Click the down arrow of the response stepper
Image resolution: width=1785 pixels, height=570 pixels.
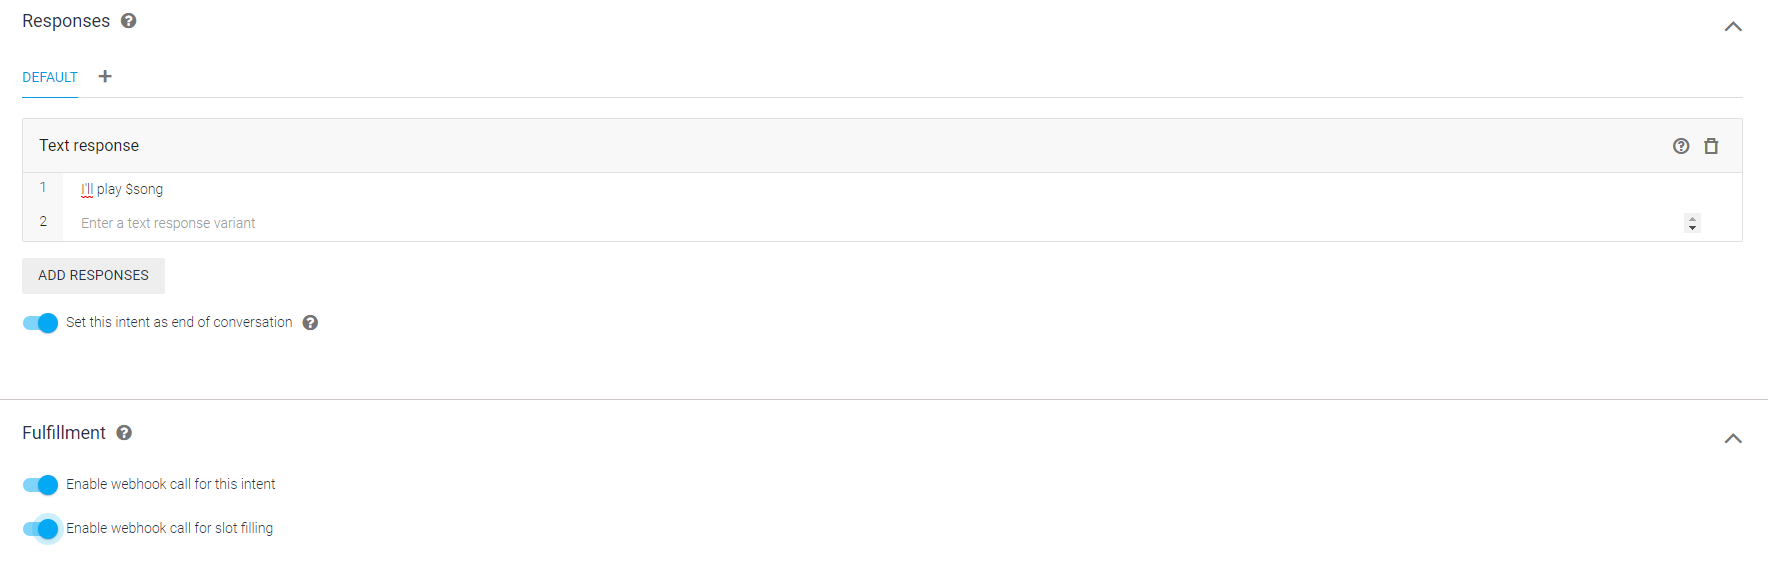pos(1692,228)
